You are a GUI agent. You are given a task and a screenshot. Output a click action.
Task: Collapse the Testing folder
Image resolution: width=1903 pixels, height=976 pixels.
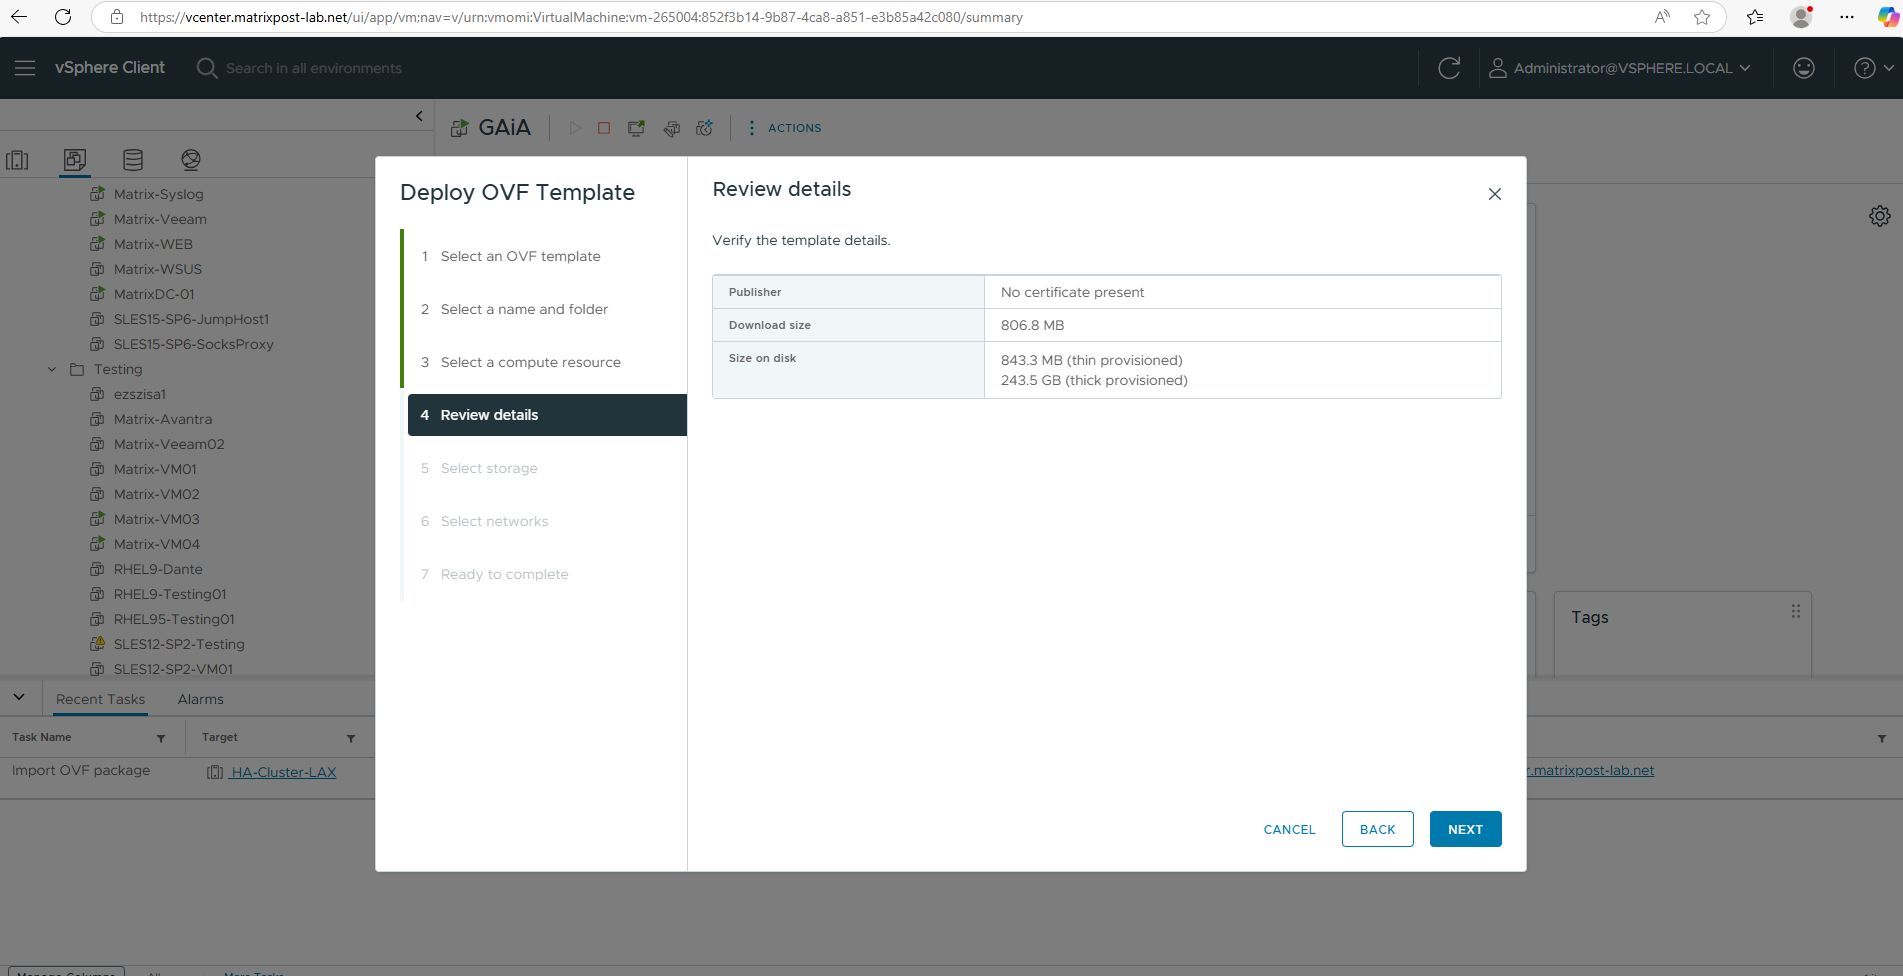(52, 369)
